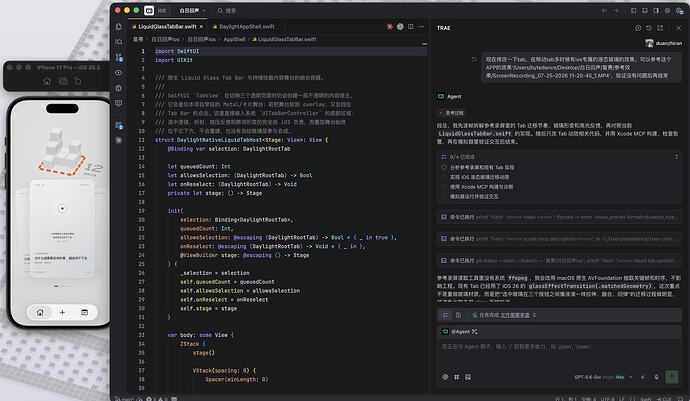Click the simulator home button icon

(x=47, y=81)
